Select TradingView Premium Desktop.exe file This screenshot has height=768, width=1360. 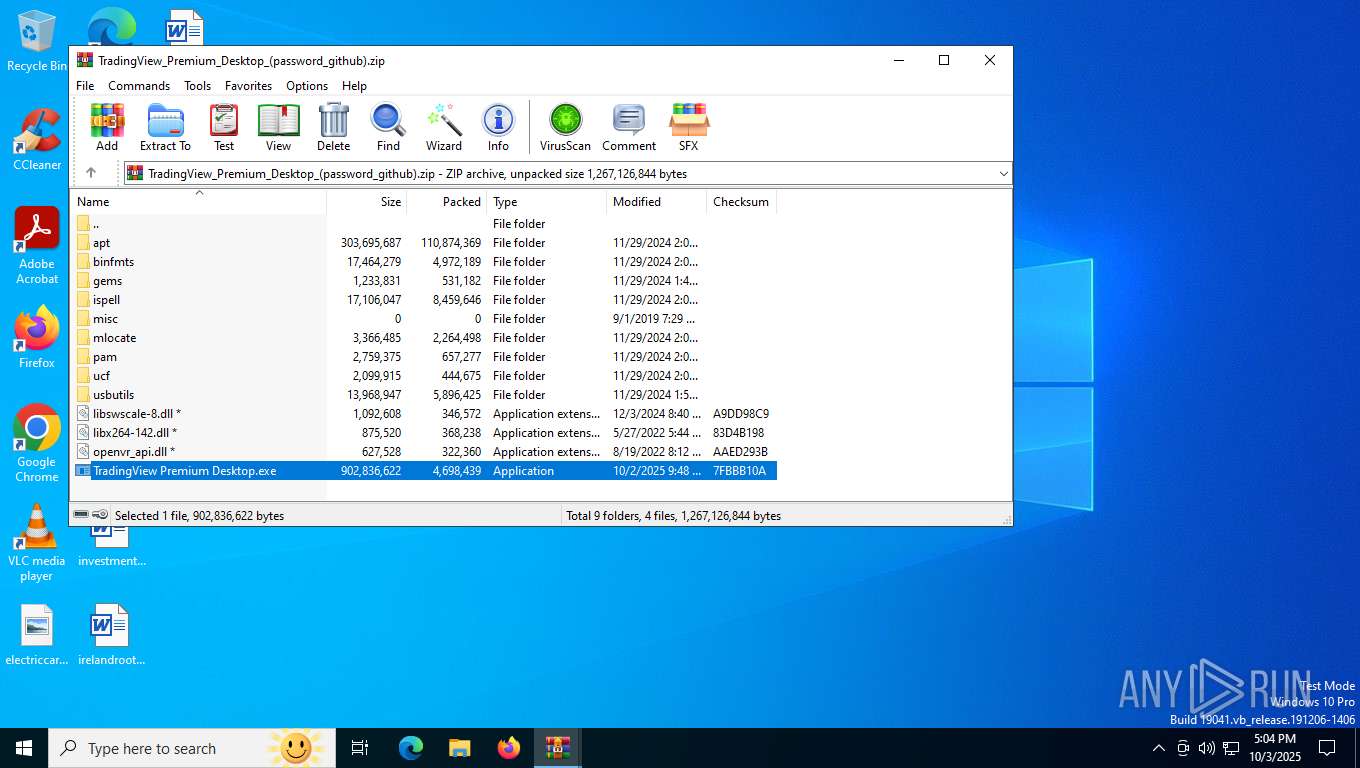tap(424, 471)
